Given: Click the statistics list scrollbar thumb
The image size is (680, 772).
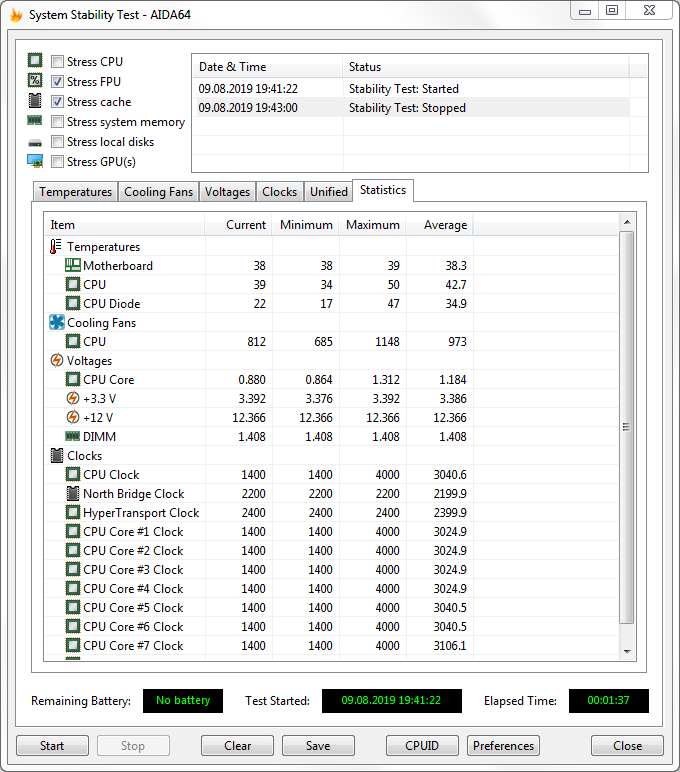Looking at the screenshot, I should tap(626, 427).
